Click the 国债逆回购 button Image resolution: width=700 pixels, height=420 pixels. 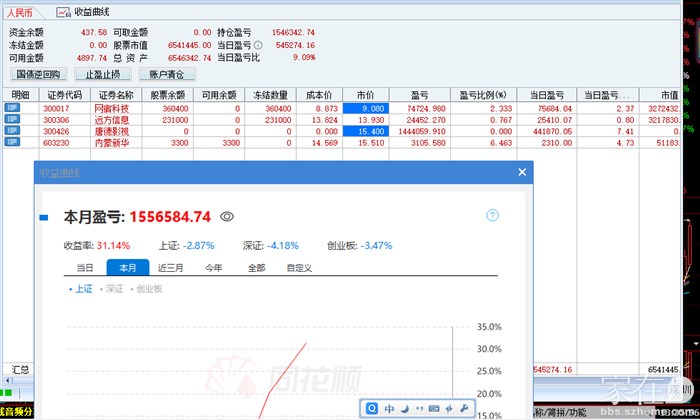click(x=39, y=74)
